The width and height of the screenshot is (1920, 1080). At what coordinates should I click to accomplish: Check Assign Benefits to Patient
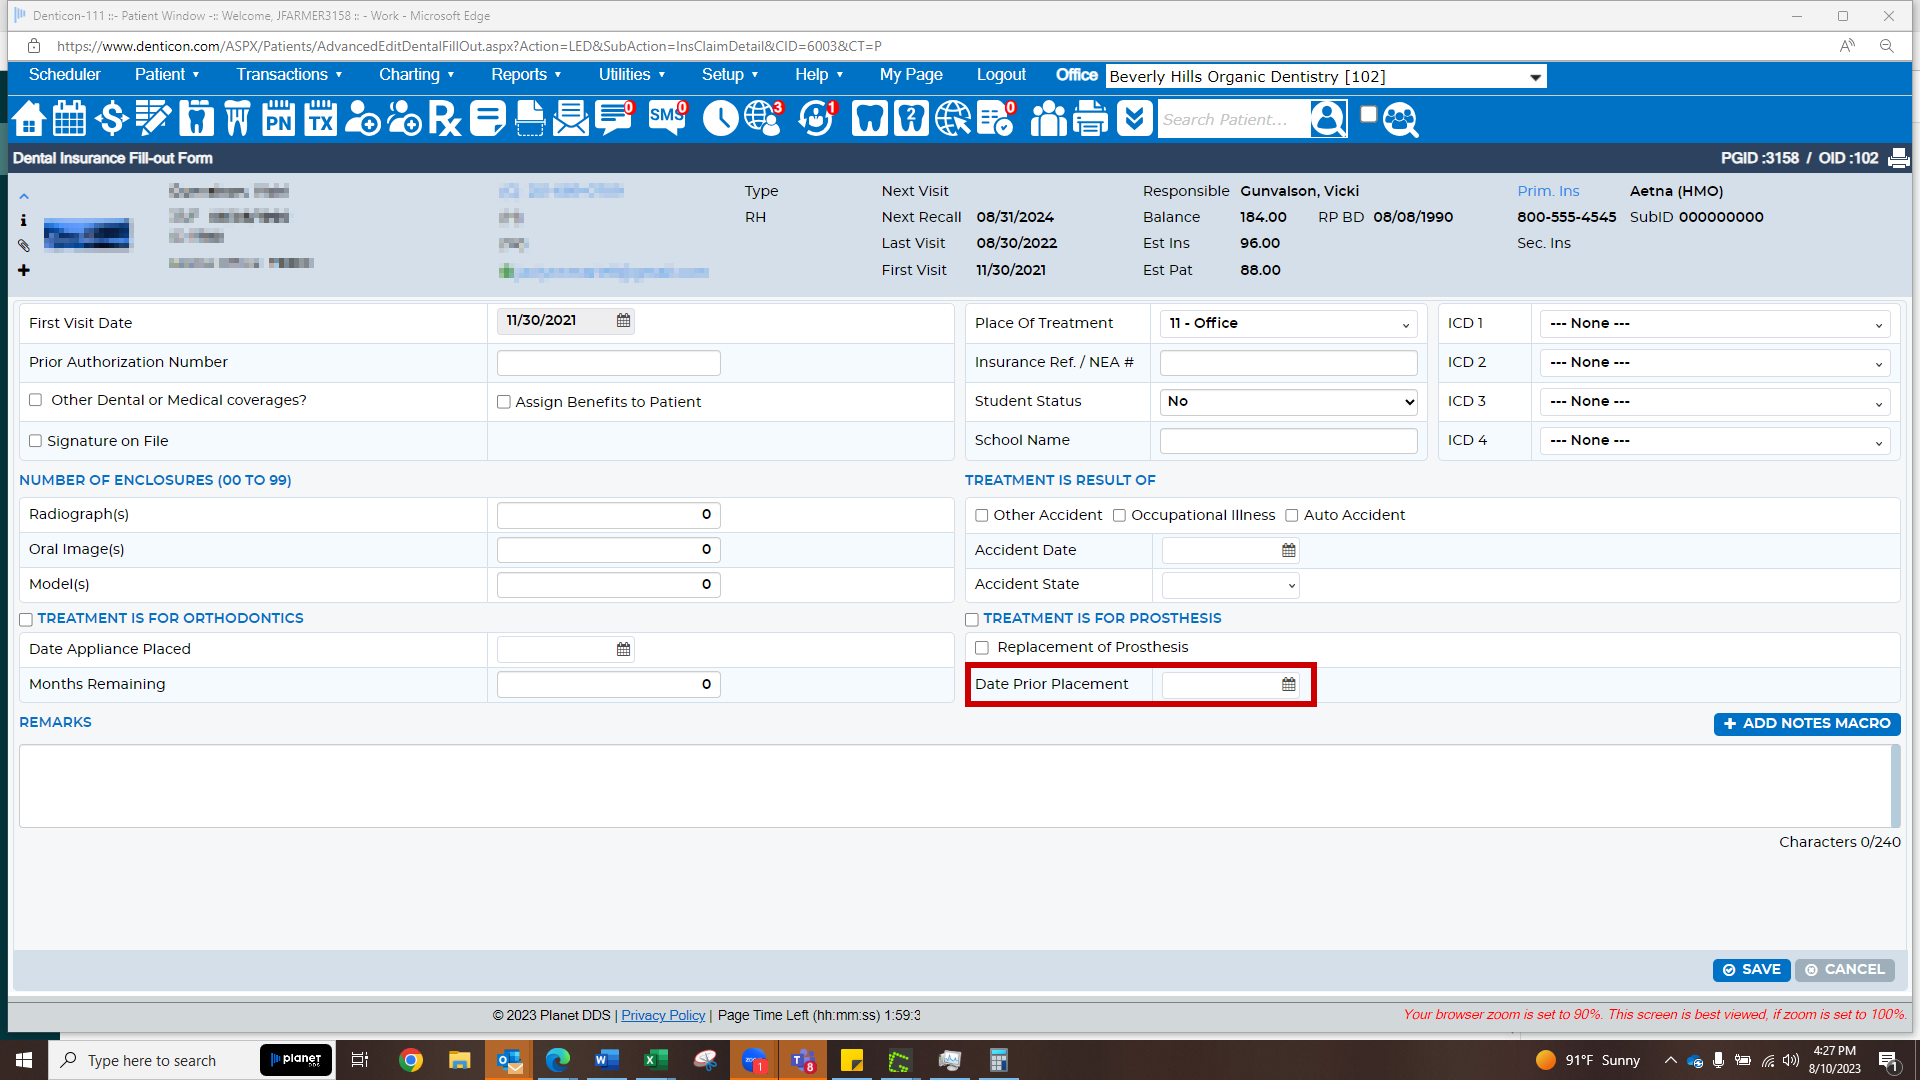pyautogui.click(x=504, y=402)
